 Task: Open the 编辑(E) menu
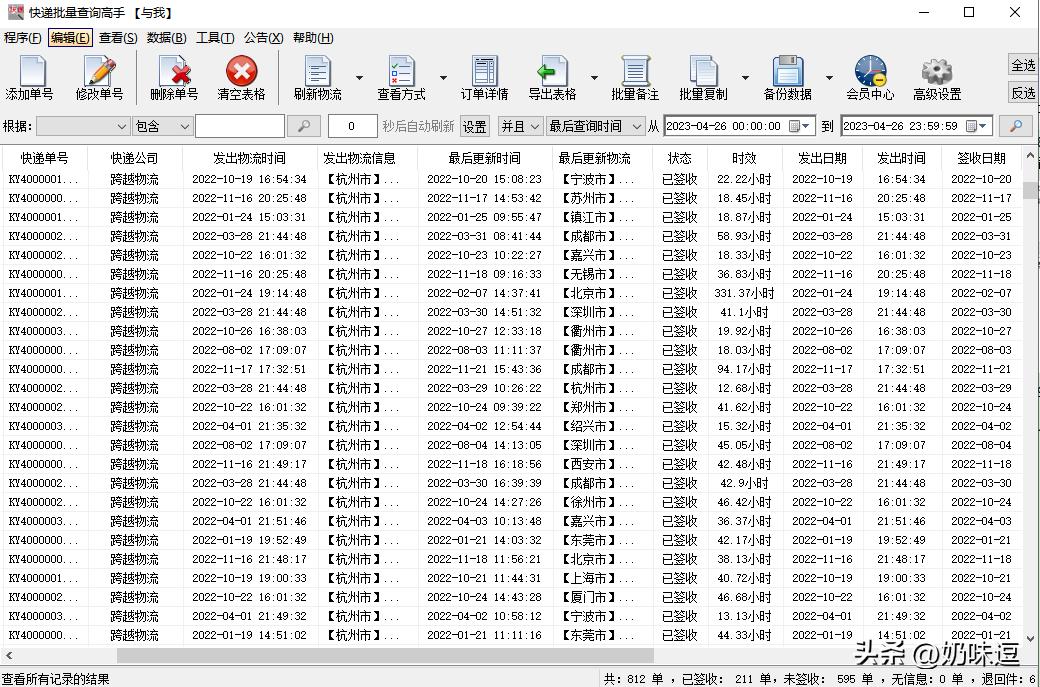(x=70, y=38)
